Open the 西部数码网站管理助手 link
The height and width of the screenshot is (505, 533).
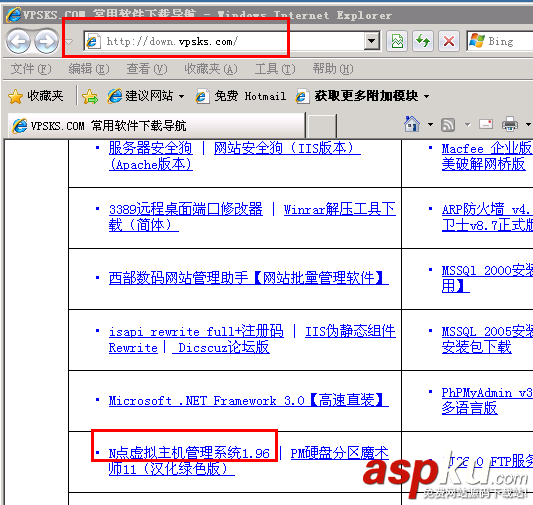248,278
